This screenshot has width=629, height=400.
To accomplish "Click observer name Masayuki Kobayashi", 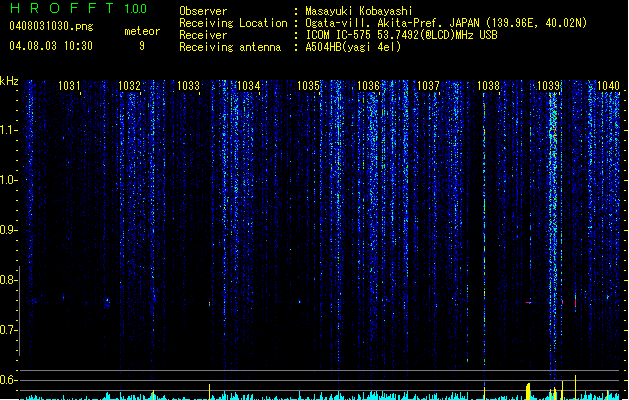I will pos(359,11).
